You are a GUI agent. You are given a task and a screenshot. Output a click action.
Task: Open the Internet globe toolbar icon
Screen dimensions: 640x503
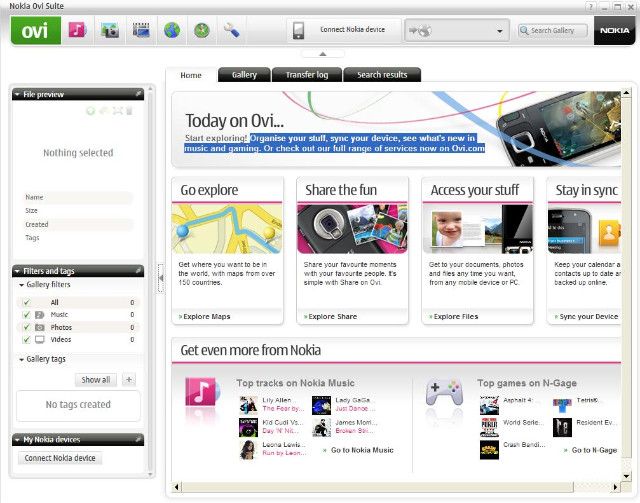coord(172,30)
